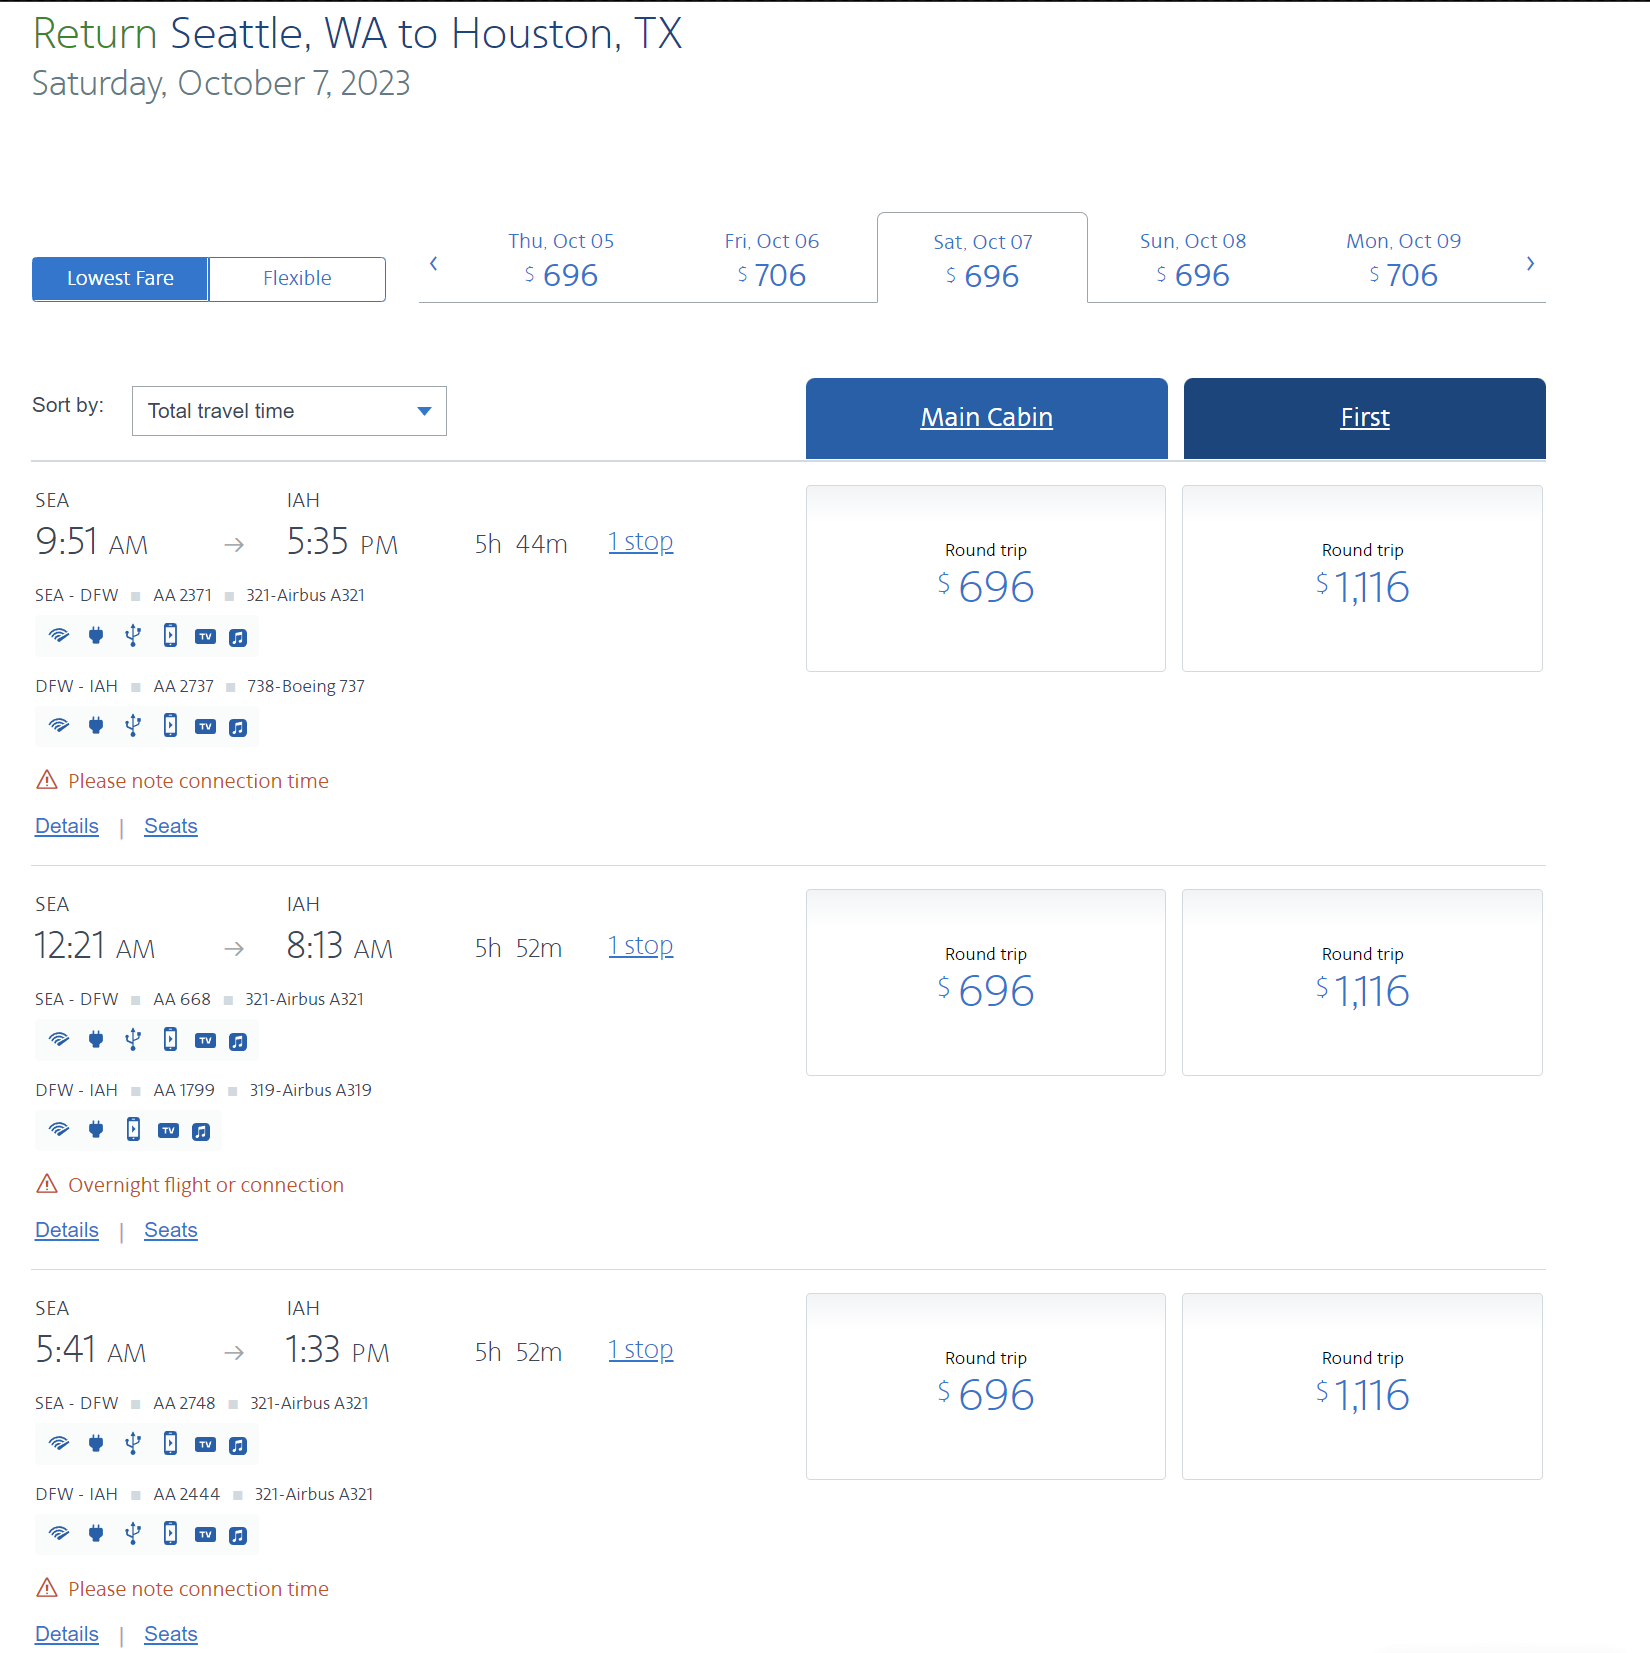Click warning icon beside Overnight flight notice
This screenshot has width=1650, height=1653.
(47, 1185)
